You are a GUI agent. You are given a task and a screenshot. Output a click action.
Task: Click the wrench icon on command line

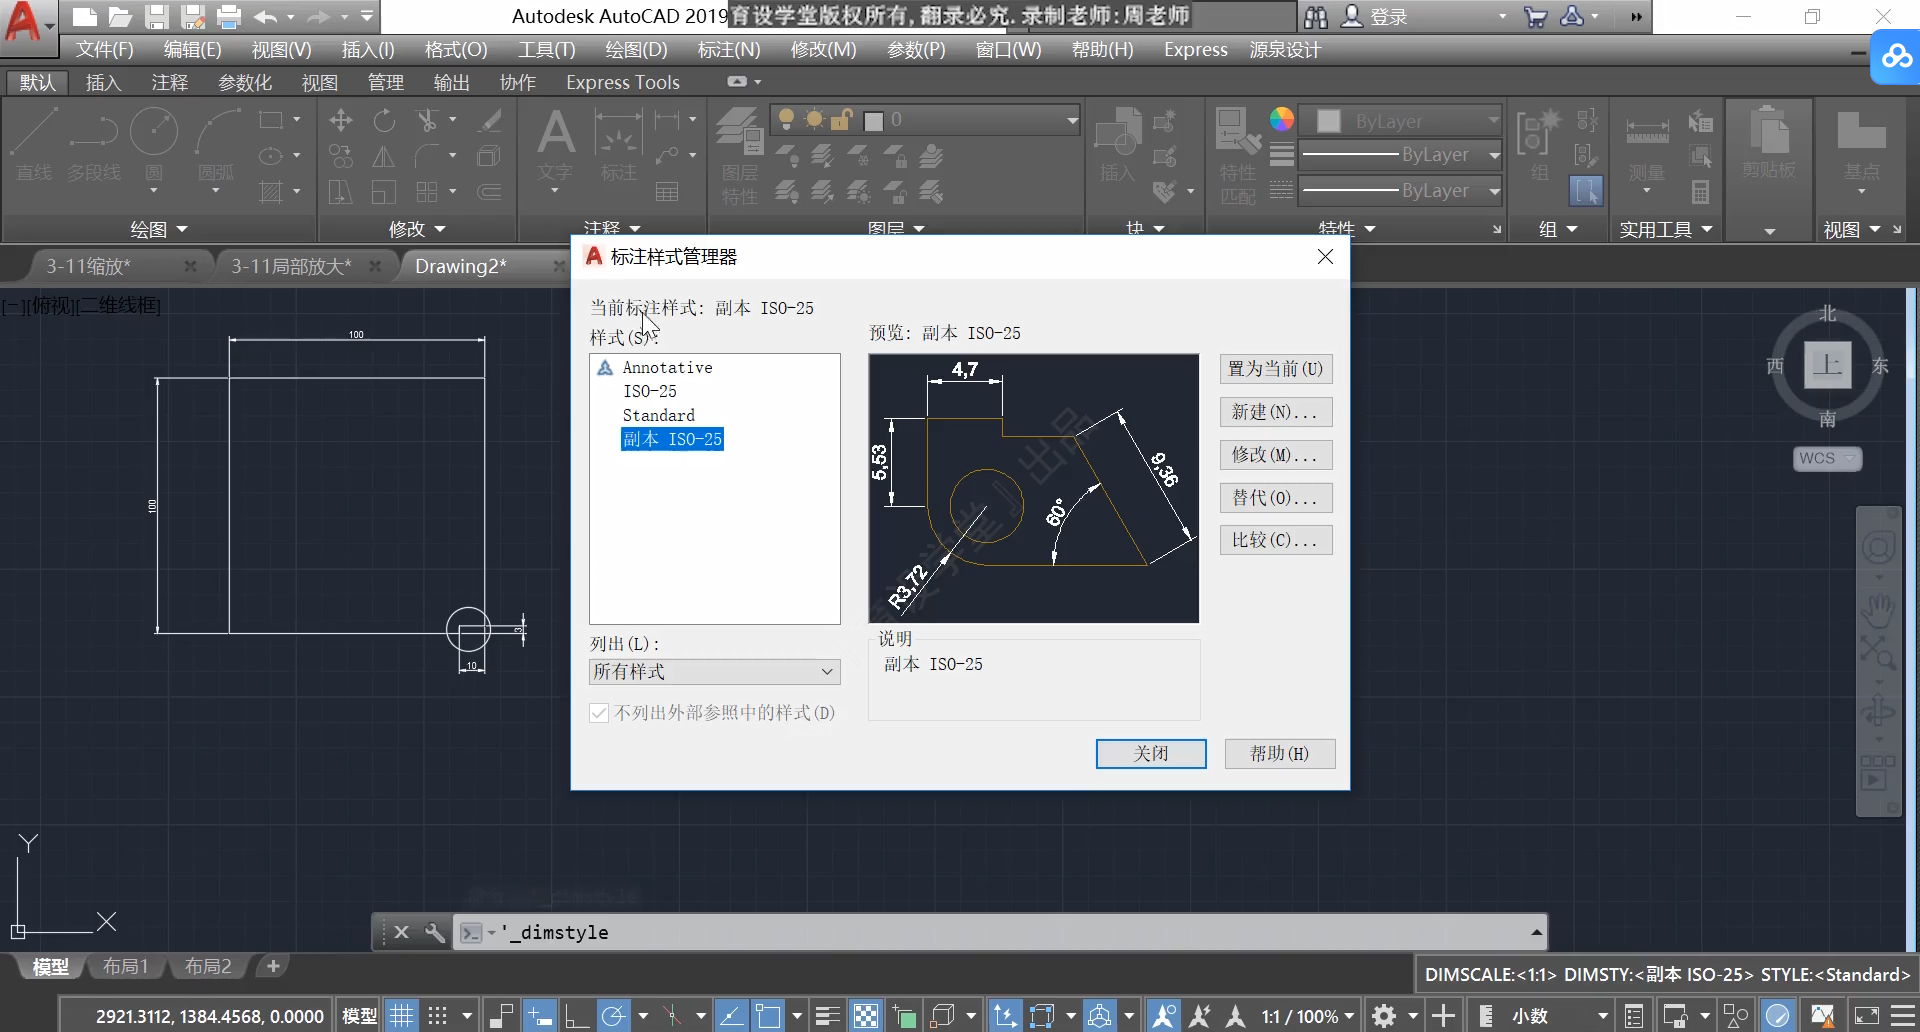(x=434, y=932)
